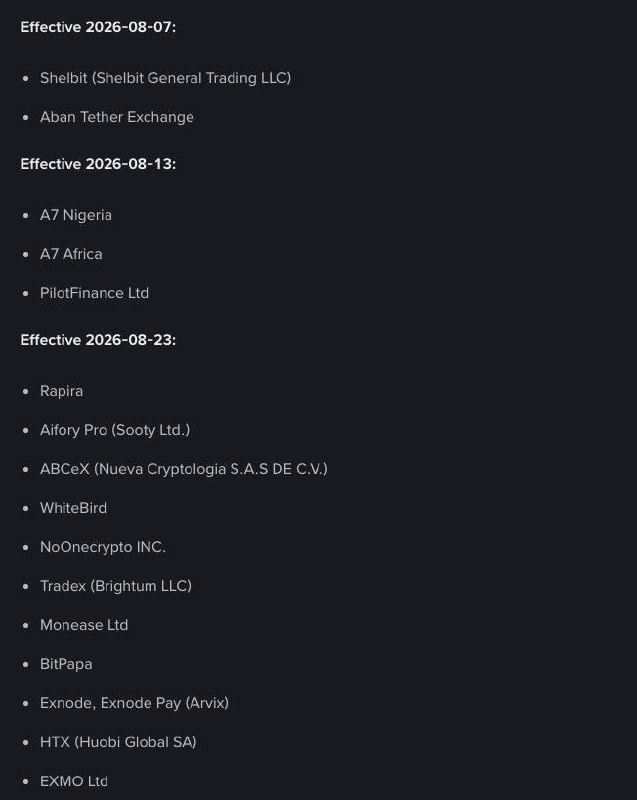Click the Aifory Pro (Sooty Ltd.) entry

(115, 430)
